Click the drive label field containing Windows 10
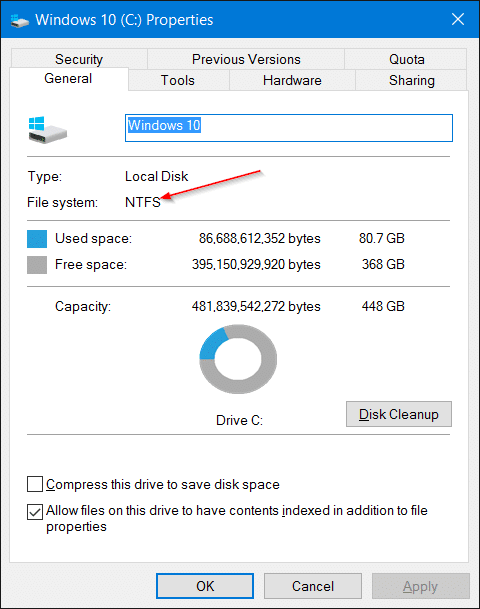The image size is (480, 609). click(289, 128)
